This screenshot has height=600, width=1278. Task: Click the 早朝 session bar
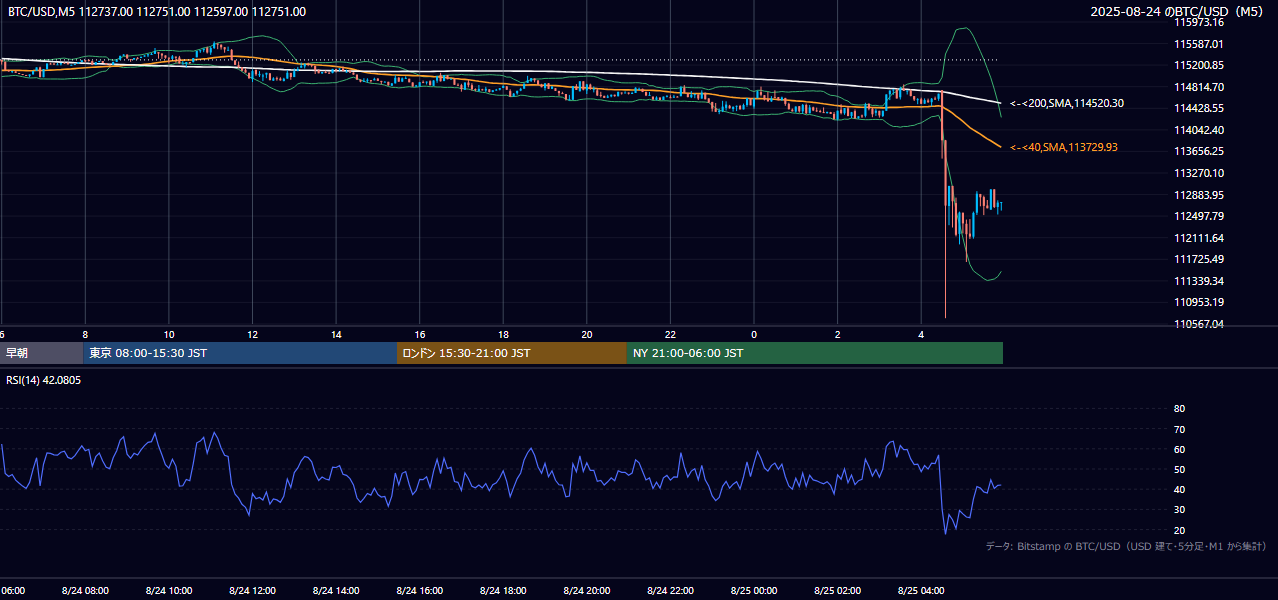click(41, 353)
